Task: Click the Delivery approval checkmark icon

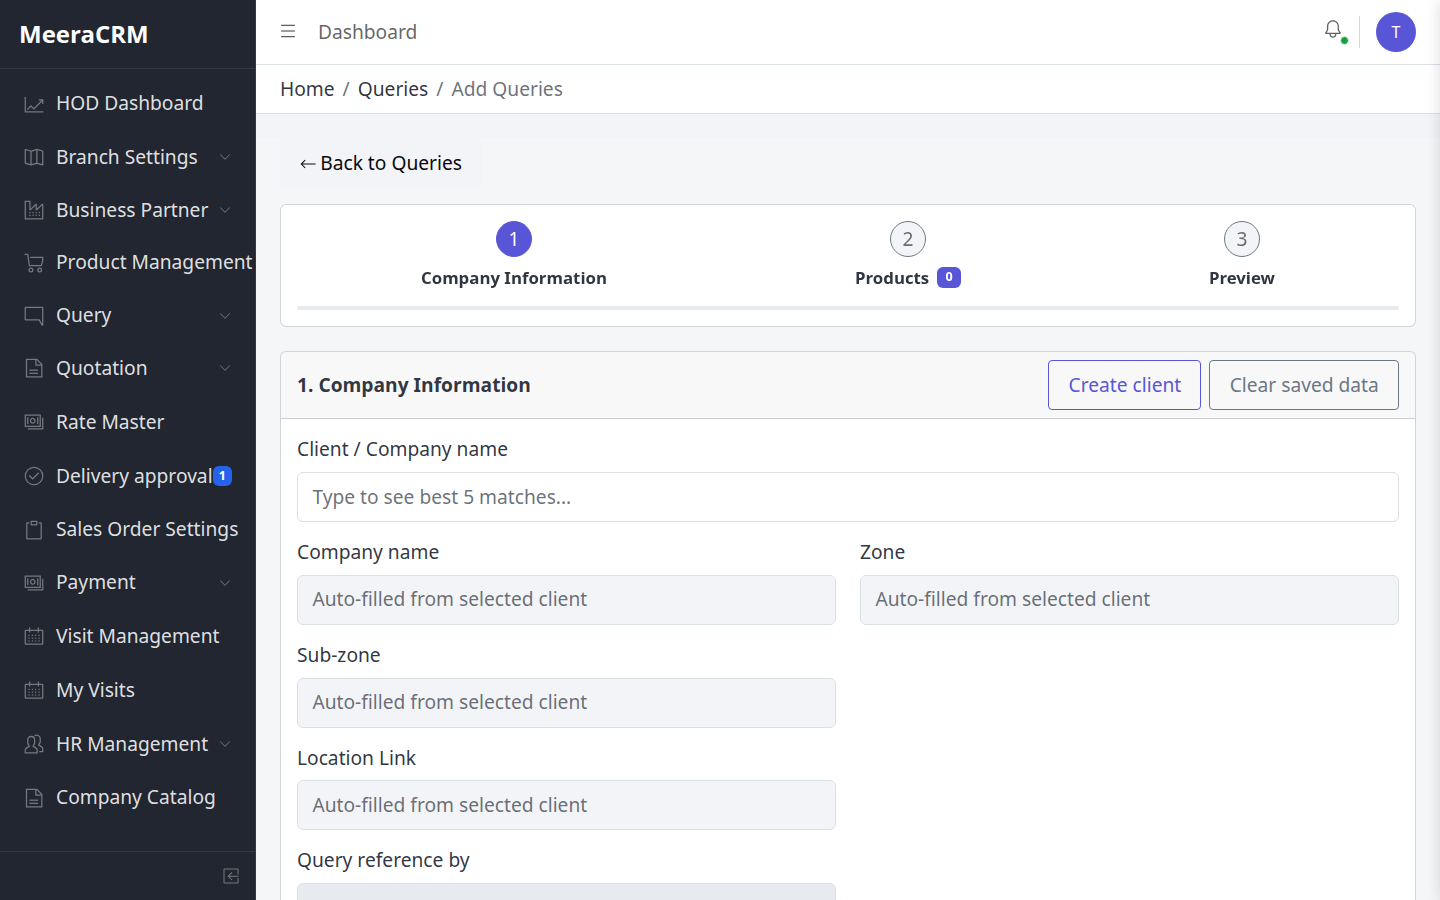Action: pyautogui.click(x=34, y=476)
